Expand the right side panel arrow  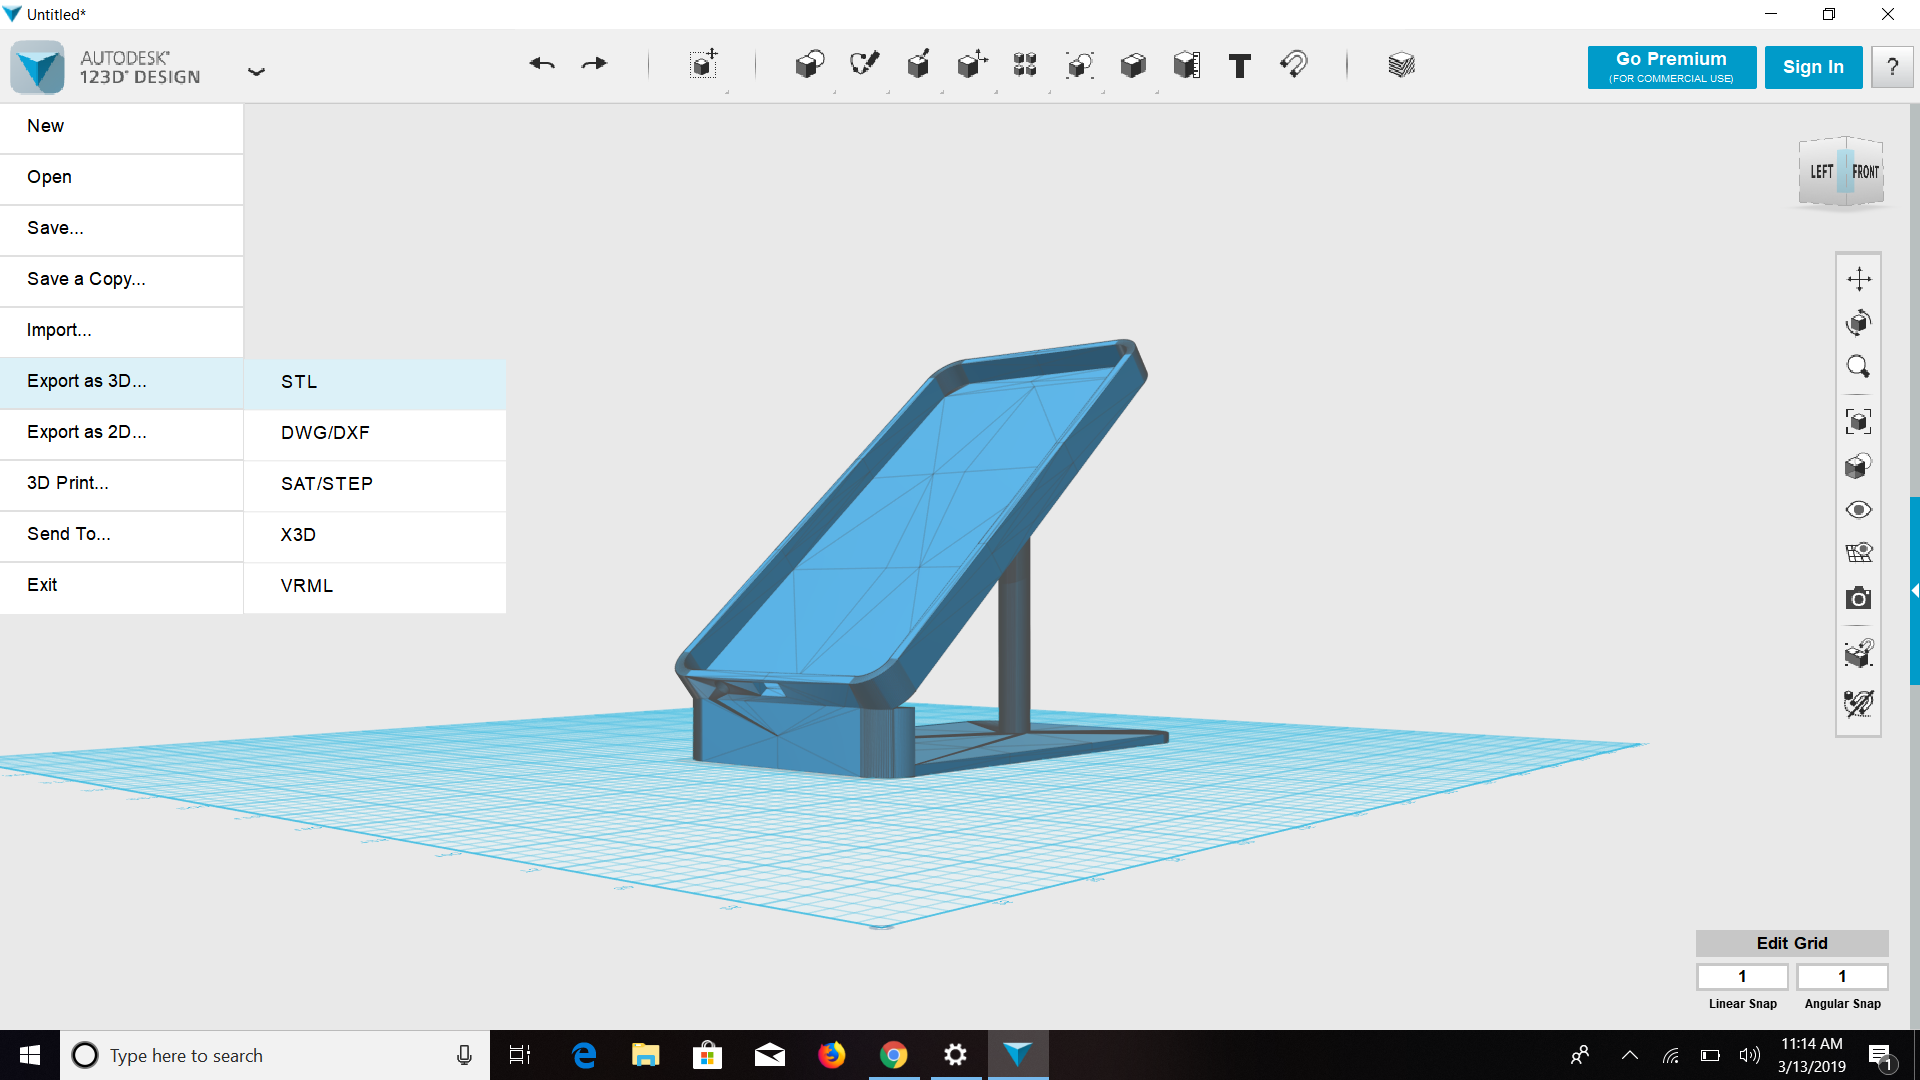click(x=1914, y=591)
